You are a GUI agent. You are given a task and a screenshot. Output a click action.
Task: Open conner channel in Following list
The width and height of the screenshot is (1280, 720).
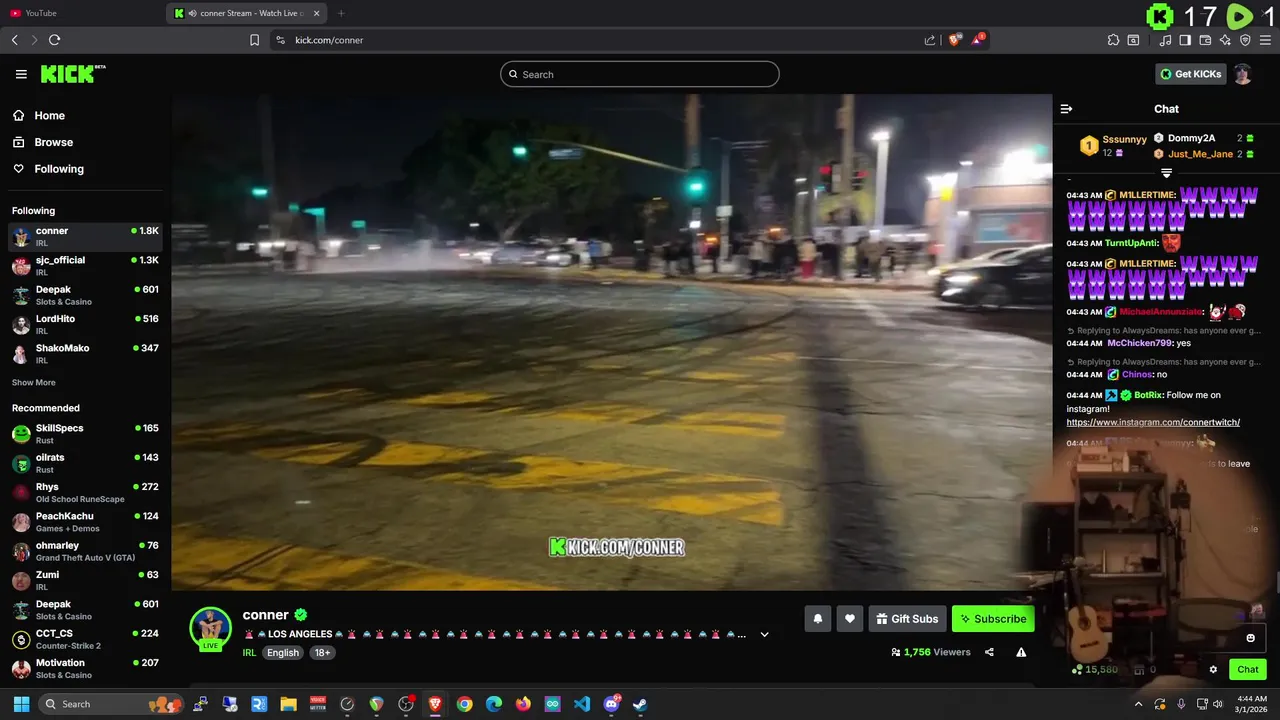point(85,236)
